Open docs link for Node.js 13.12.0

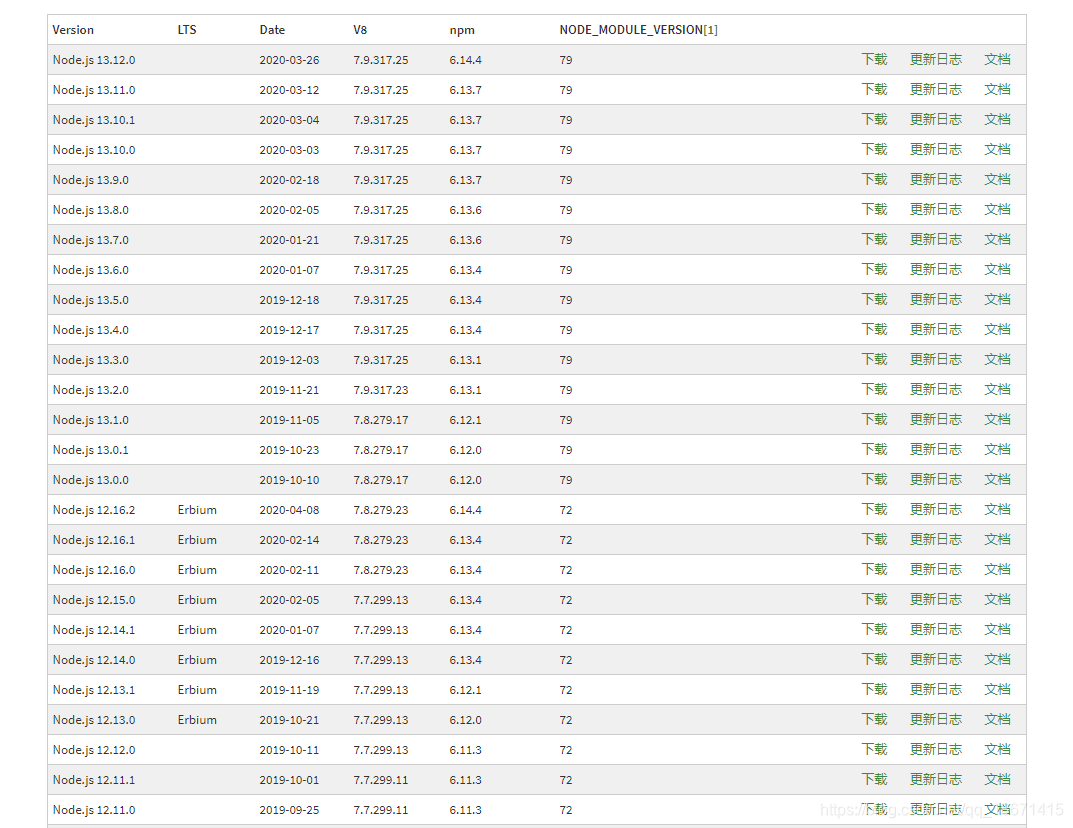pyautogui.click(x=997, y=60)
